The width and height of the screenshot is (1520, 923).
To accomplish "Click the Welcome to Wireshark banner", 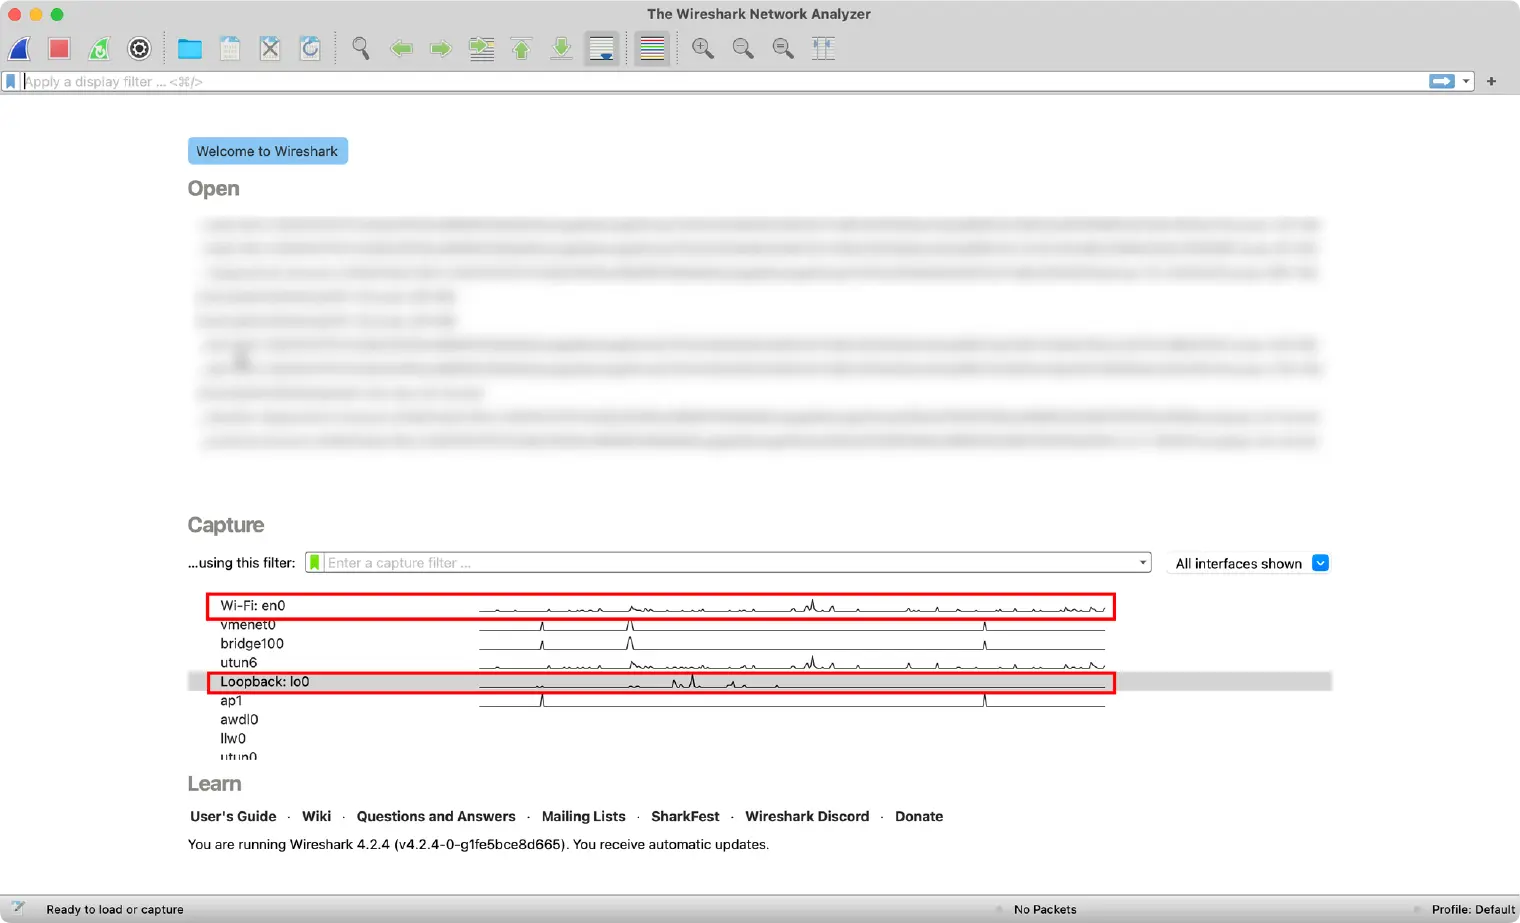I will (x=267, y=151).
